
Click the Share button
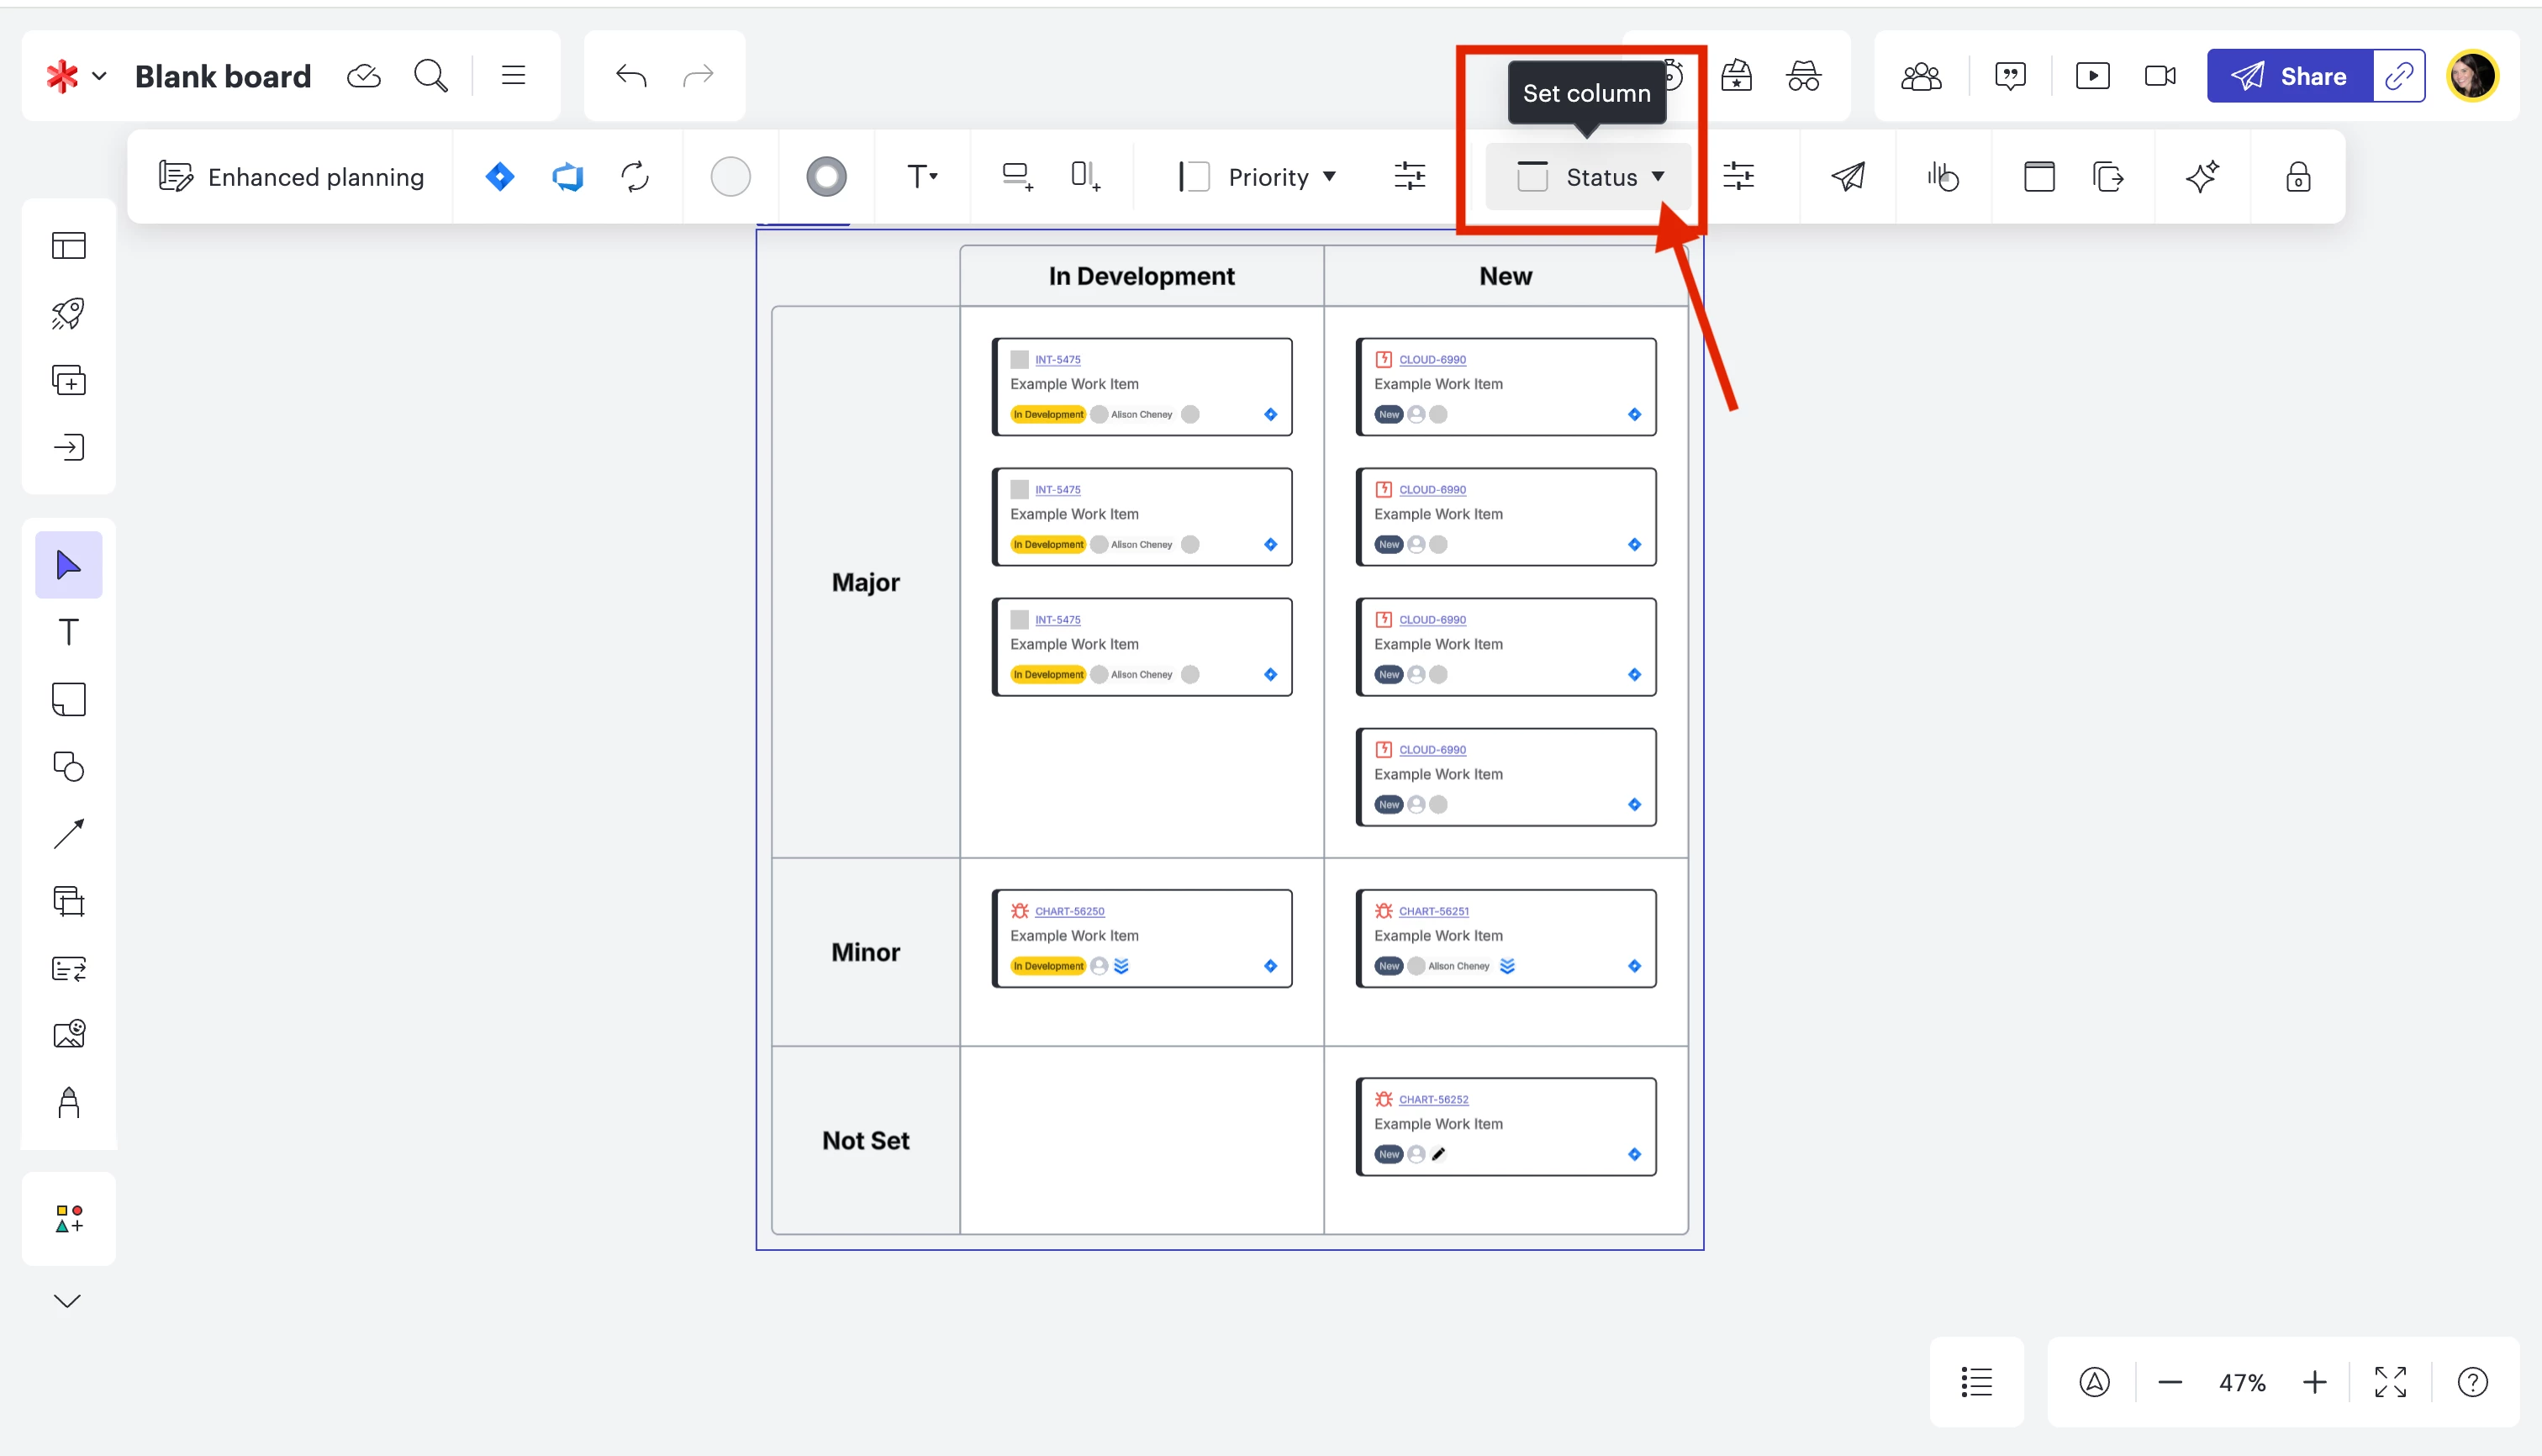tap(2289, 76)
